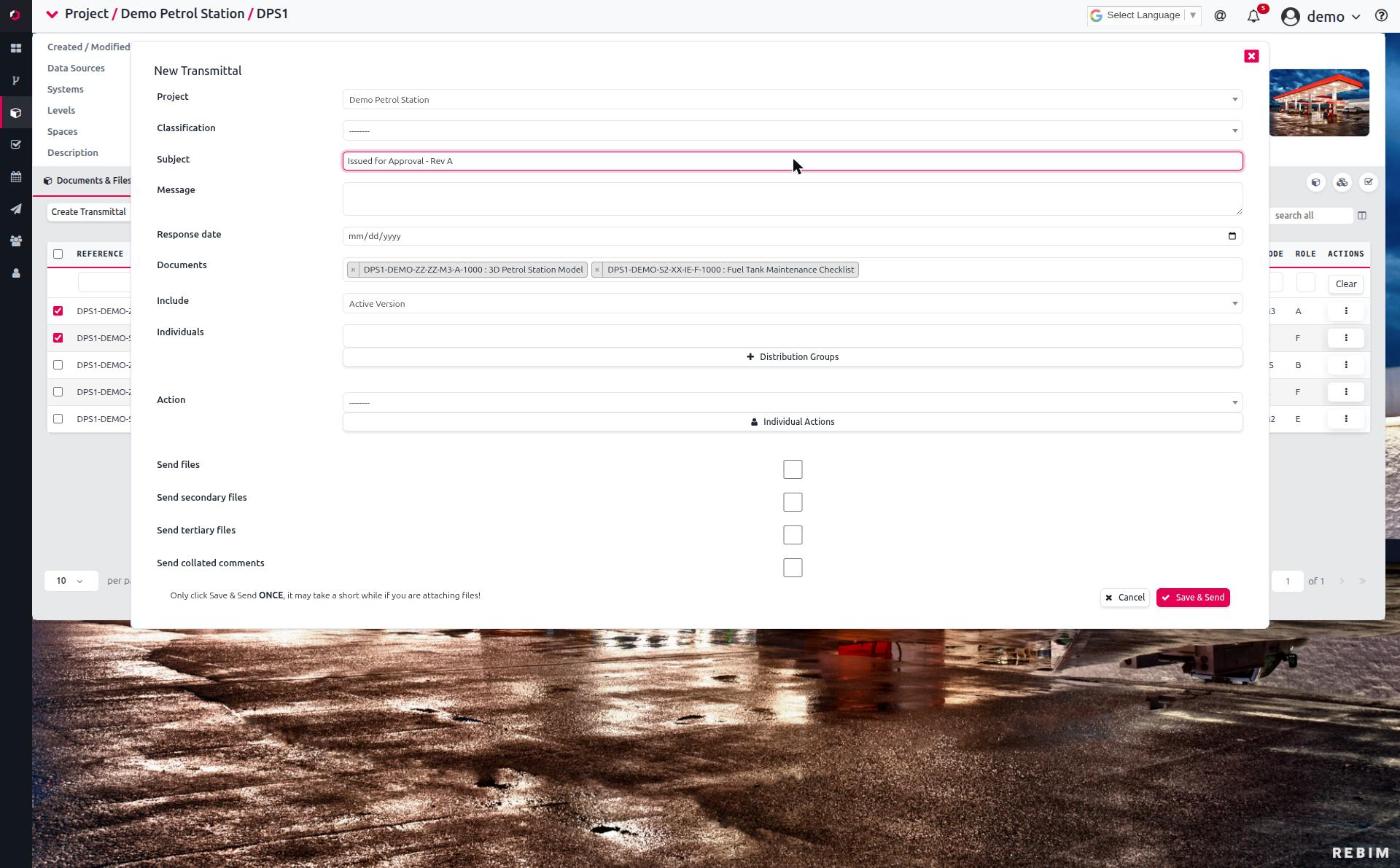This screenshot has width=1400, height=868.
Task: Open the notifications bell
Action: (x=1253, y=16)
